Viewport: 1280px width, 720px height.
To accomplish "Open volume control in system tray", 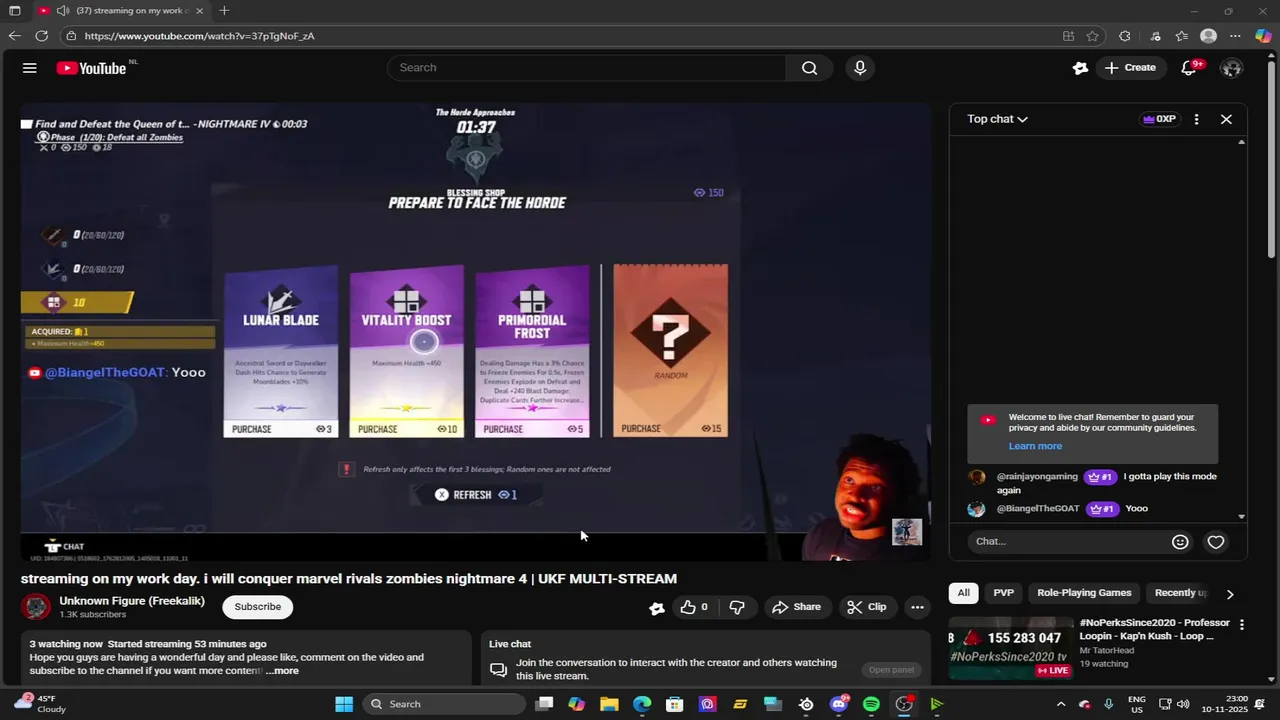I will coord(1183,704).
